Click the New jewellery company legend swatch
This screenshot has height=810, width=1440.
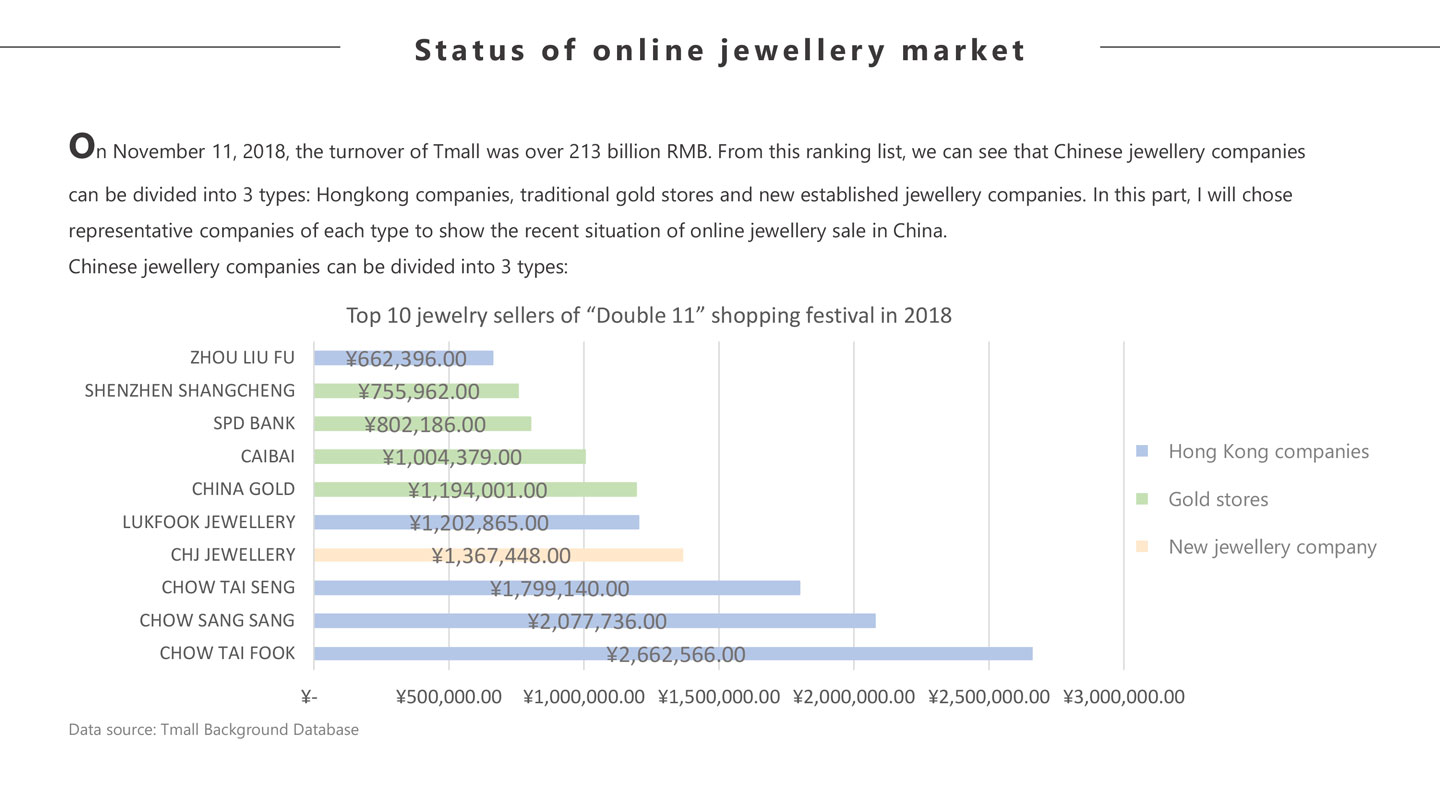1142,547
